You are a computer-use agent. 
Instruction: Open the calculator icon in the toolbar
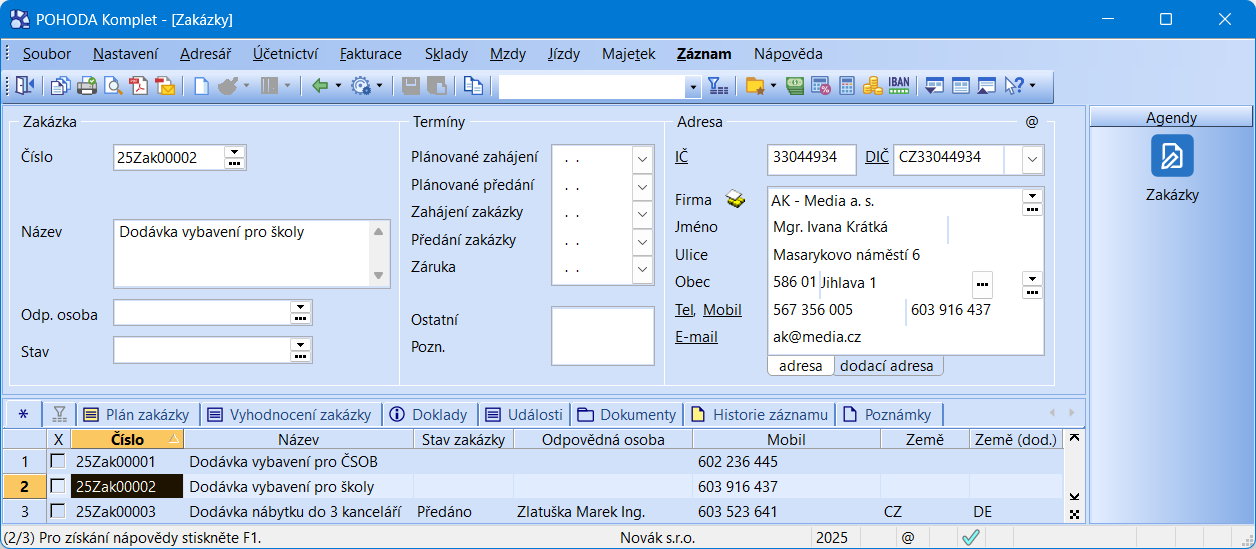(846, 86)
